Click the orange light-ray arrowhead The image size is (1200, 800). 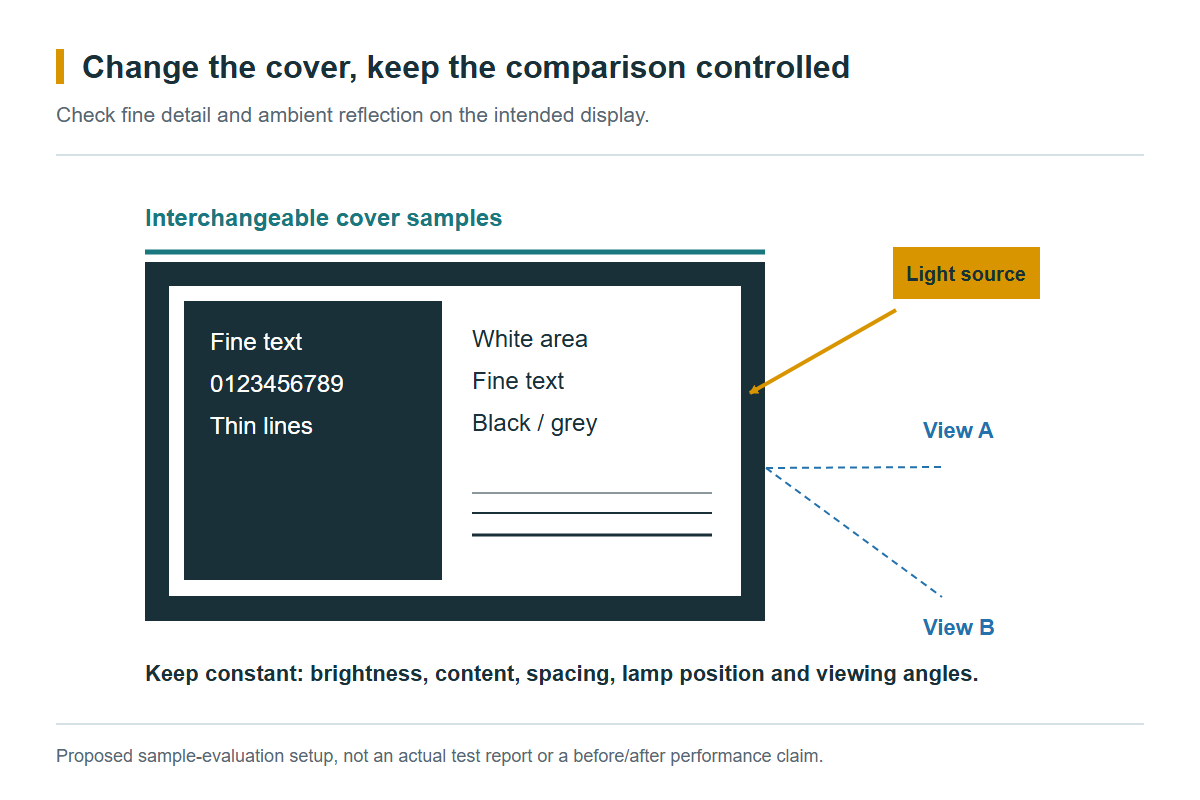(x=755, y=390)
